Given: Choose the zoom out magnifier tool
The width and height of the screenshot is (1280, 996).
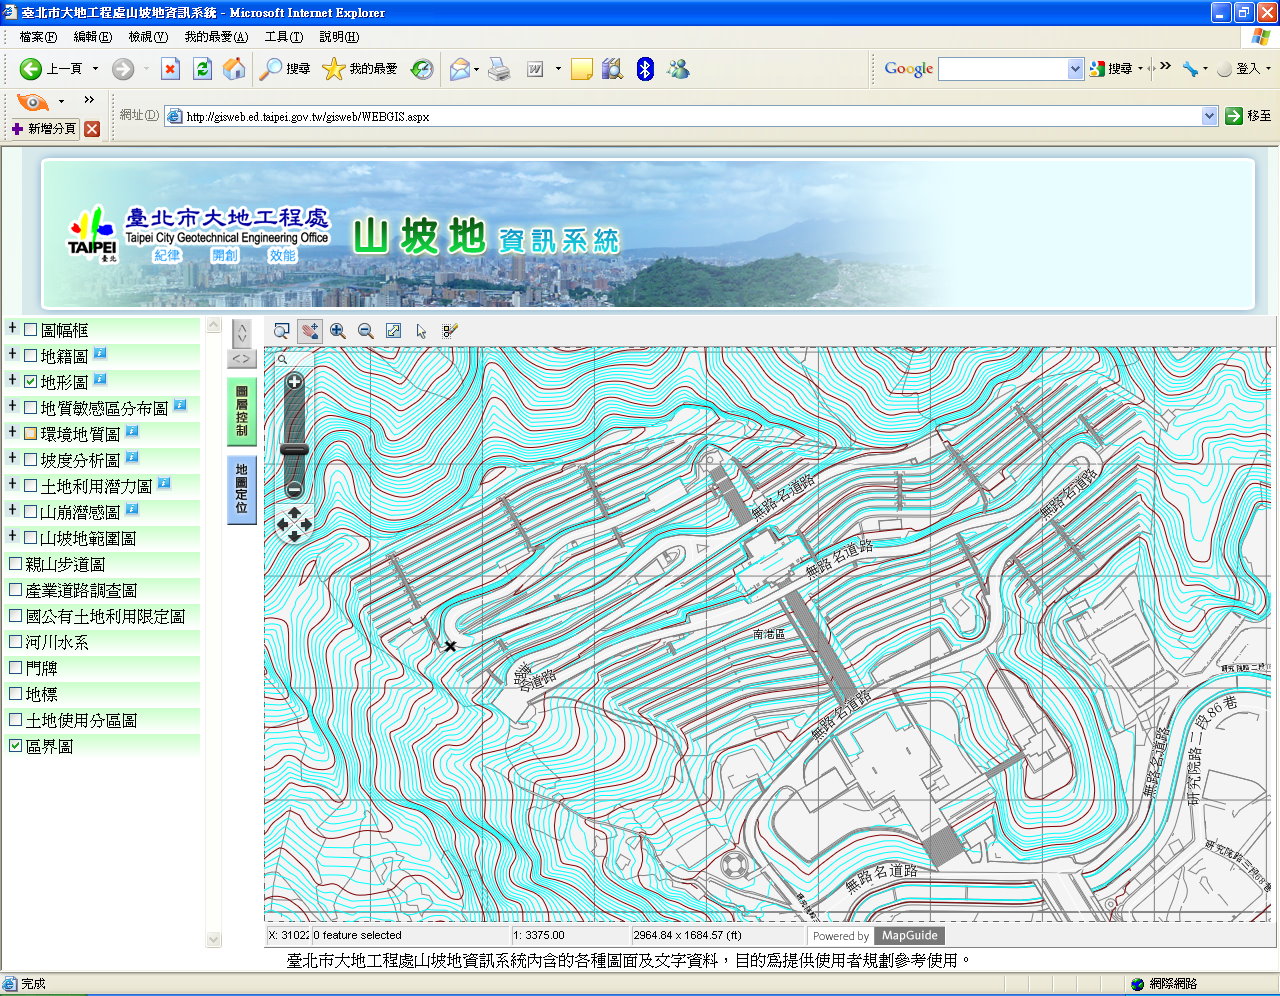Looking at the screenshot, I should pos(366,331).
